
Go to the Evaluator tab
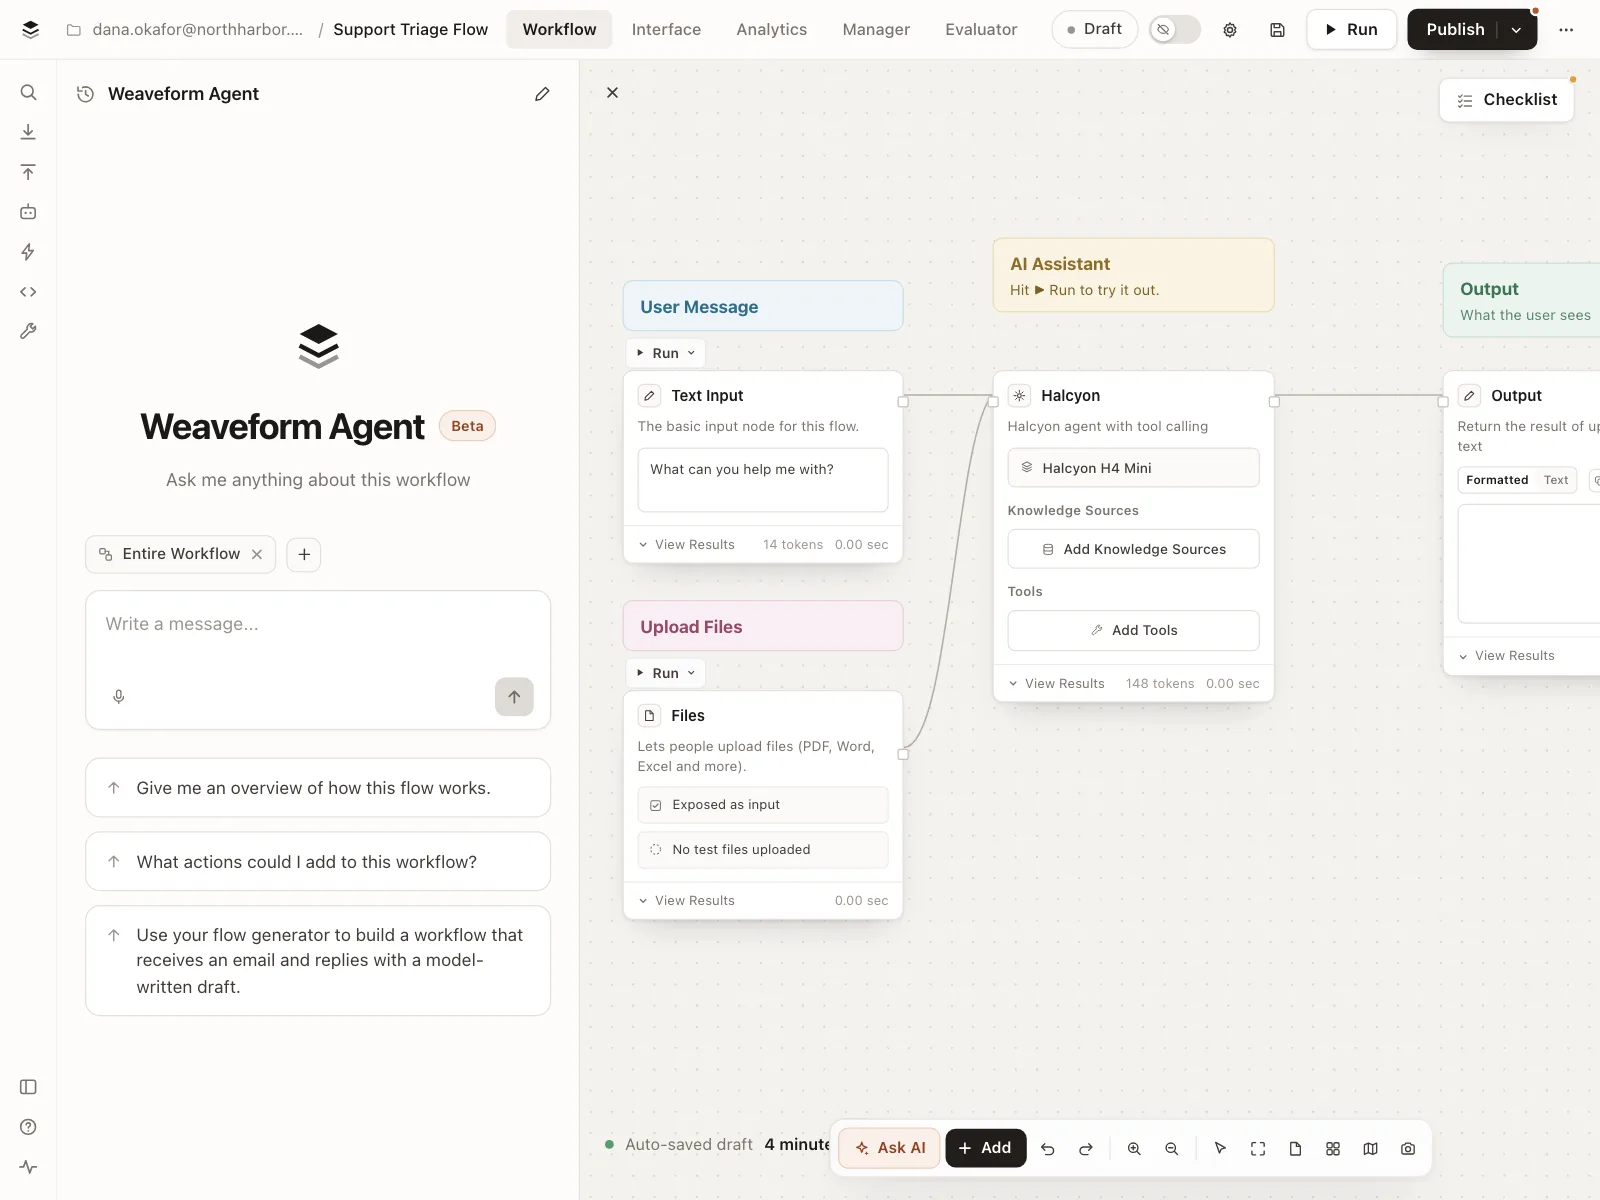pyautogui.click(x=981, y=30)
